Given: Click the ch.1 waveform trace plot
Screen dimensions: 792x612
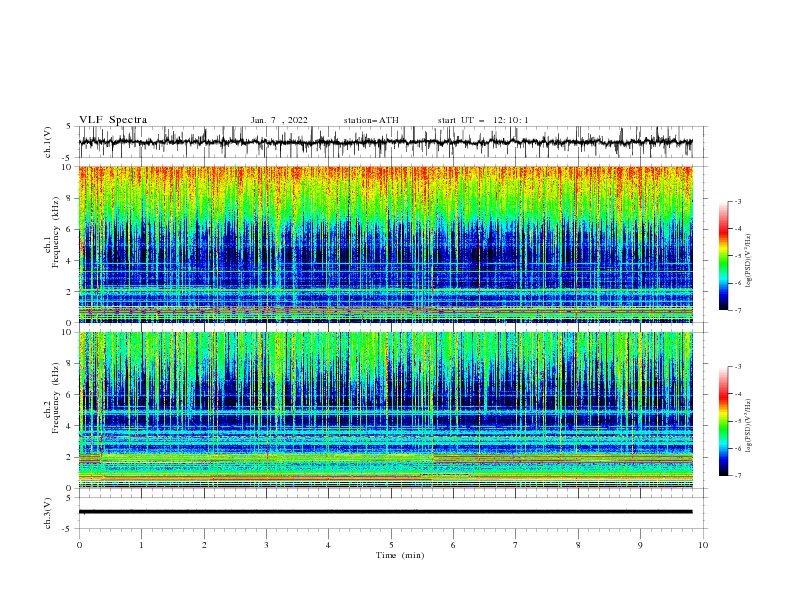Looking at the screenshot, I should coord(385,142).
